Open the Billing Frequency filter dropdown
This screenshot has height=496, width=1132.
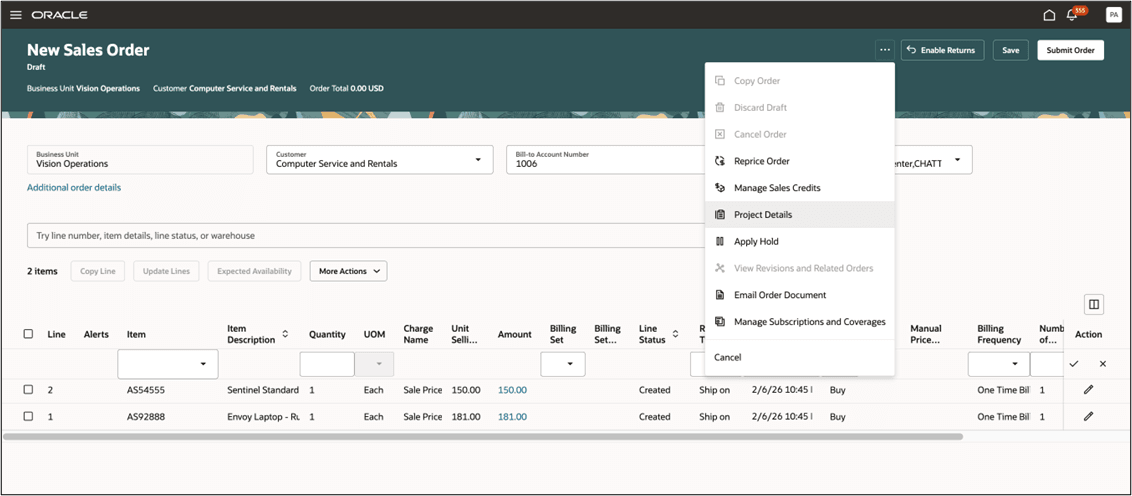[x=1015, y=364]
